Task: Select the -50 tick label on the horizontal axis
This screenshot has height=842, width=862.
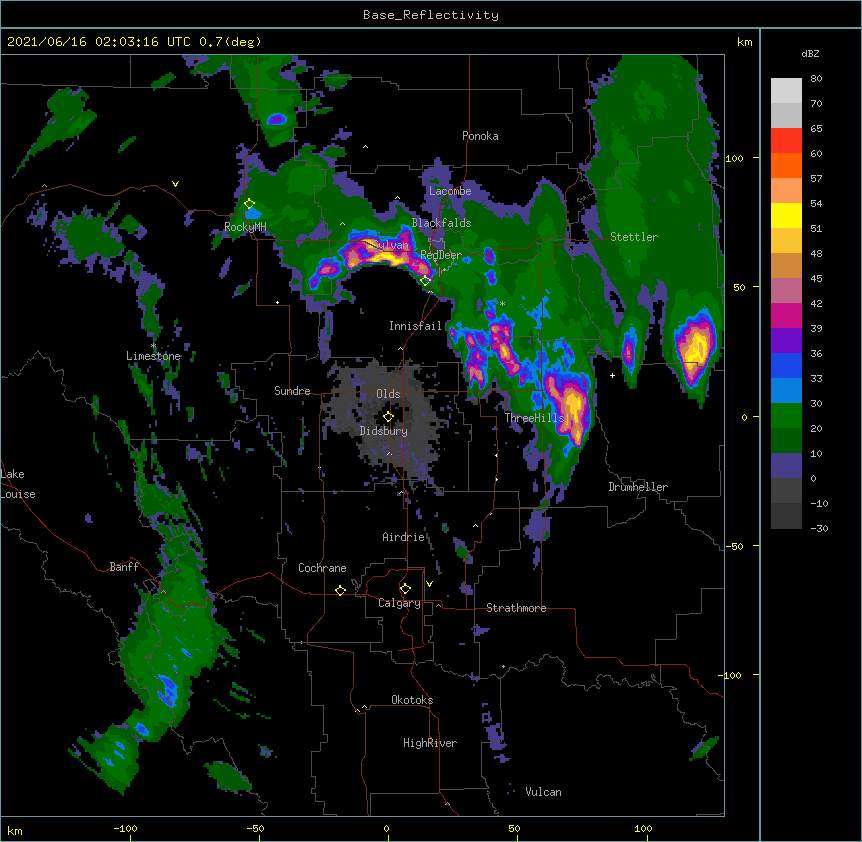Action: coord(255,828)
